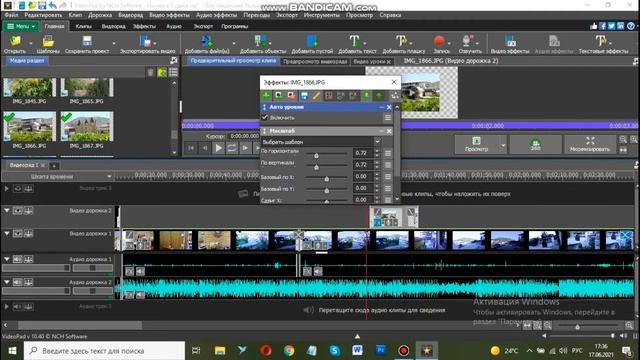
Task: Toggle lock icon on Video Track 2
Action: click(29, 211)
